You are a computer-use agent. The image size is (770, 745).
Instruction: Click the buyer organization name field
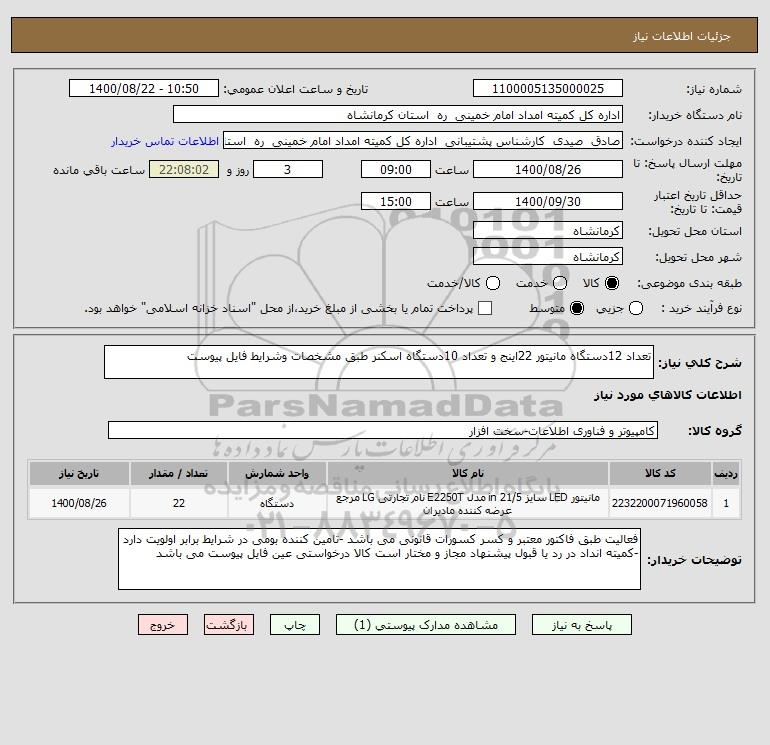pos(398,115)
